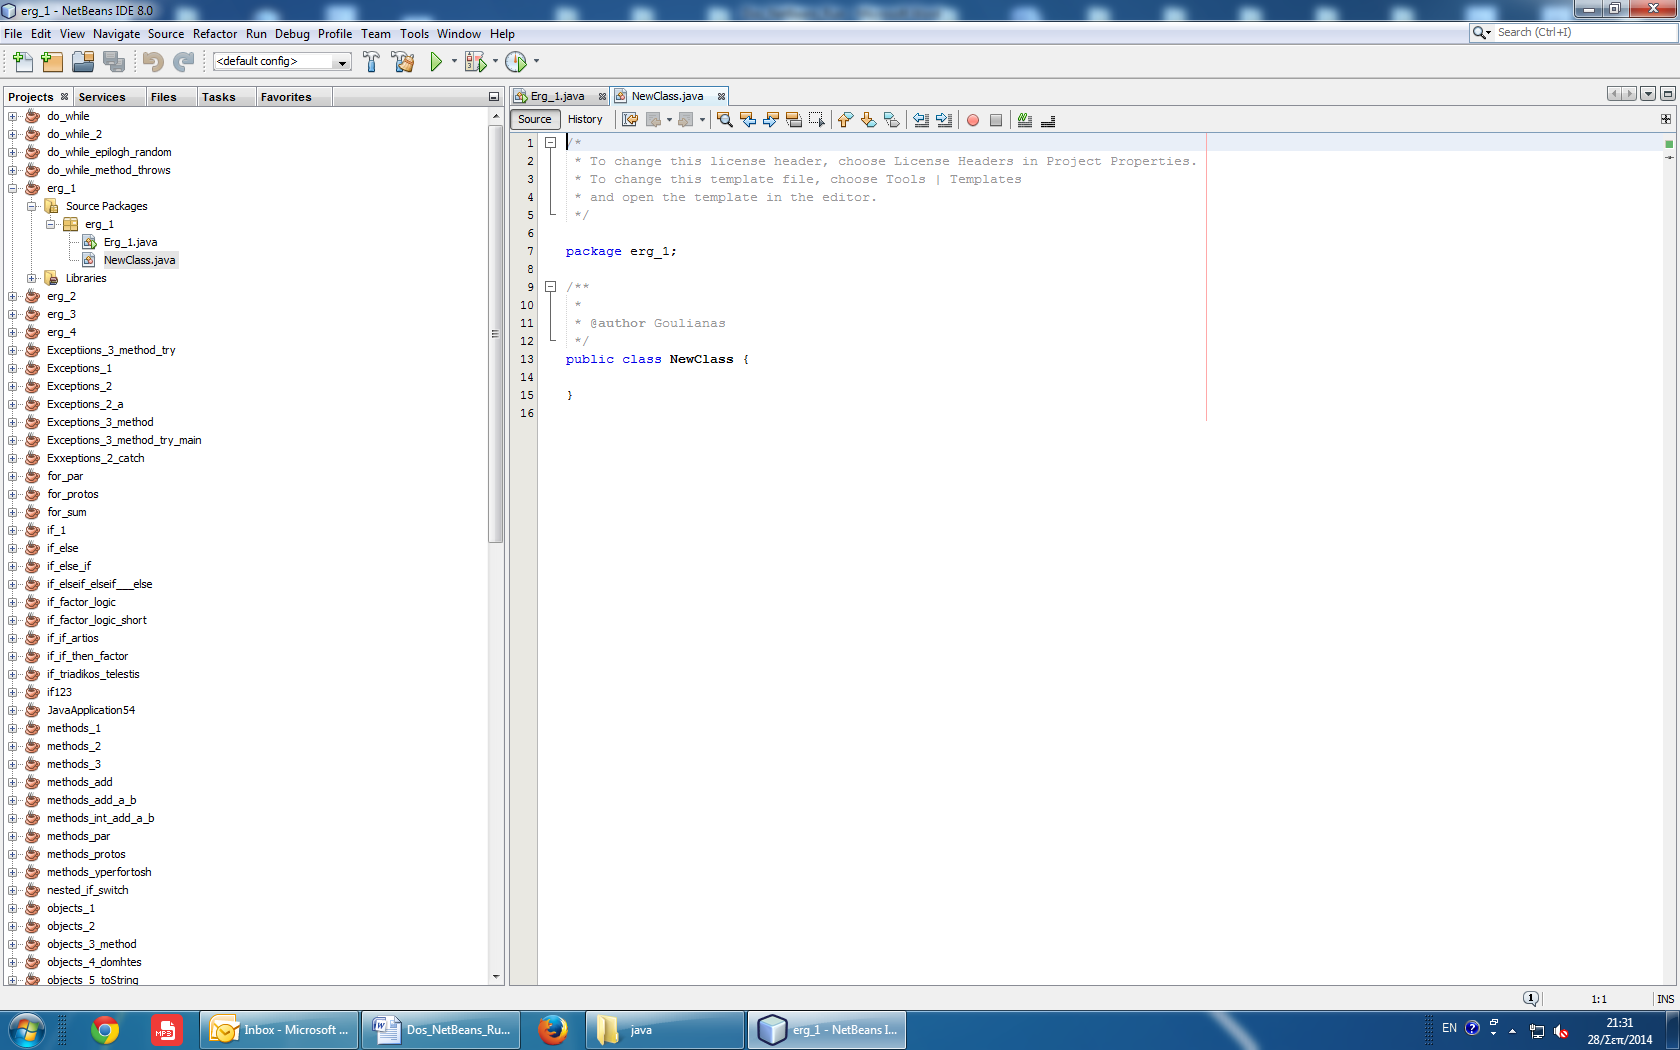Expand the do_while project node
Viewport: 1680px width, 1050px height.
pyautogui.click(x=13, y=116)
